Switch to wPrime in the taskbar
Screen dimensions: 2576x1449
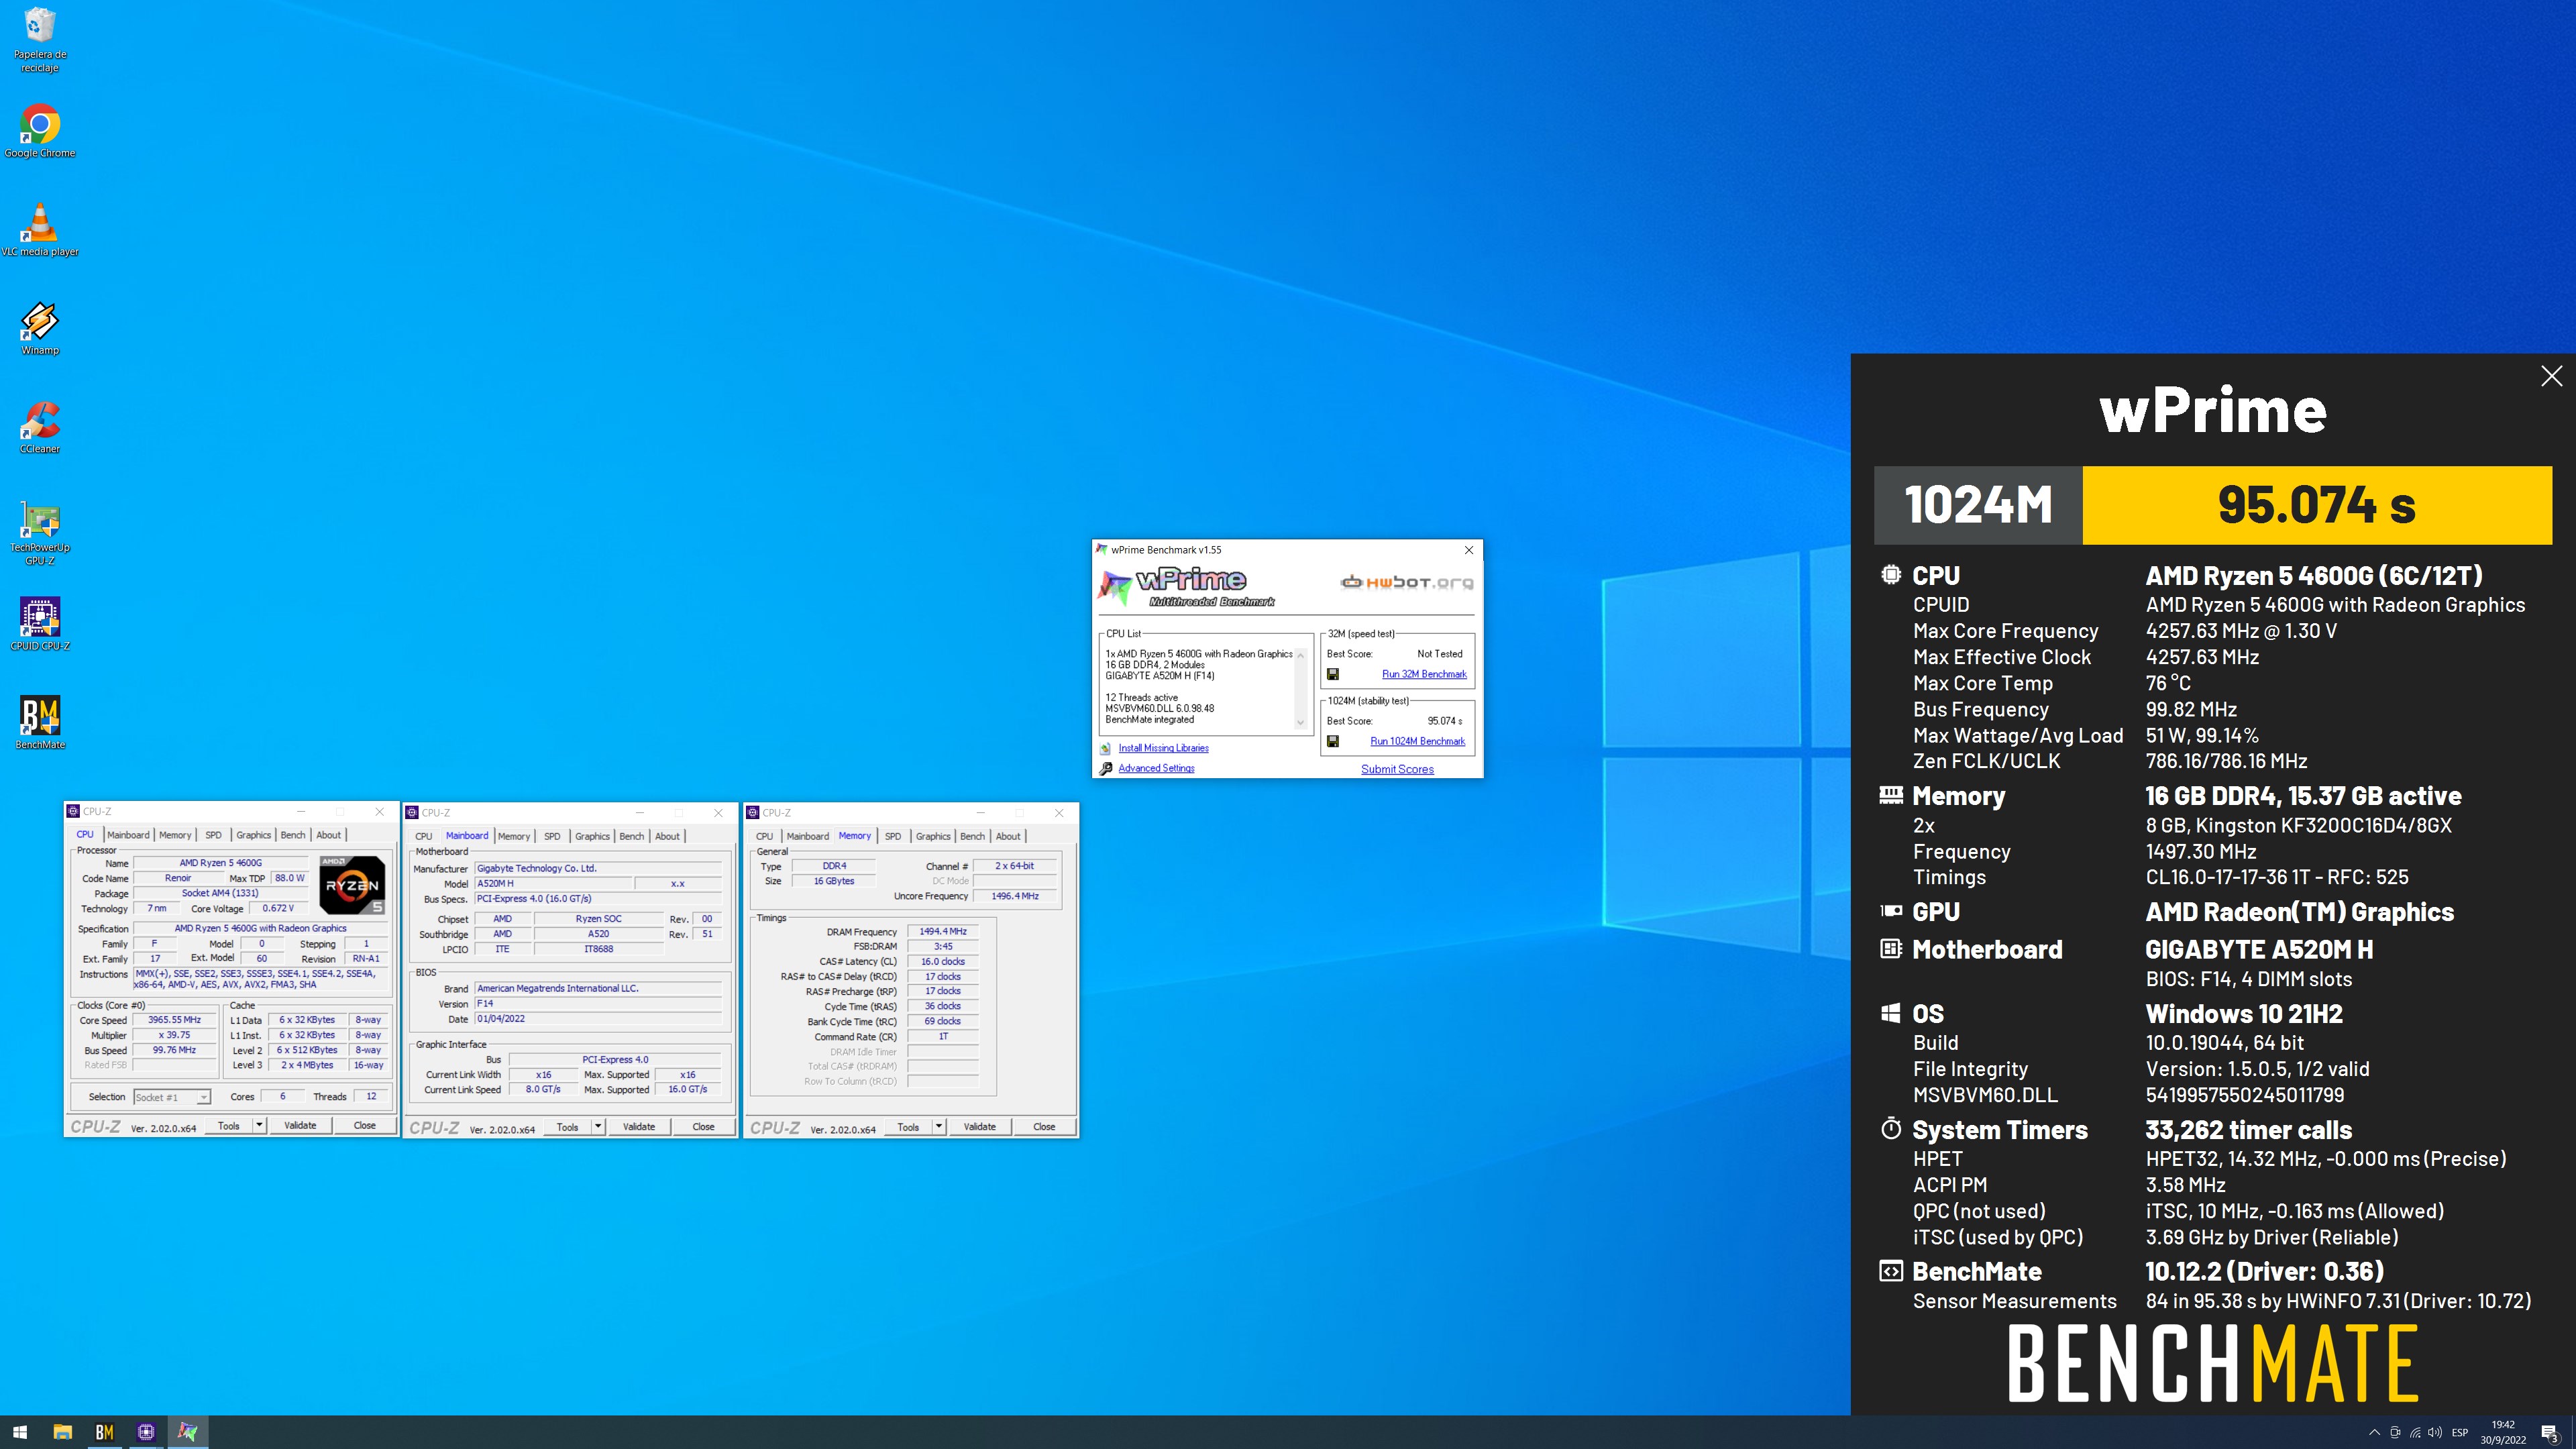click(187, 1432)
